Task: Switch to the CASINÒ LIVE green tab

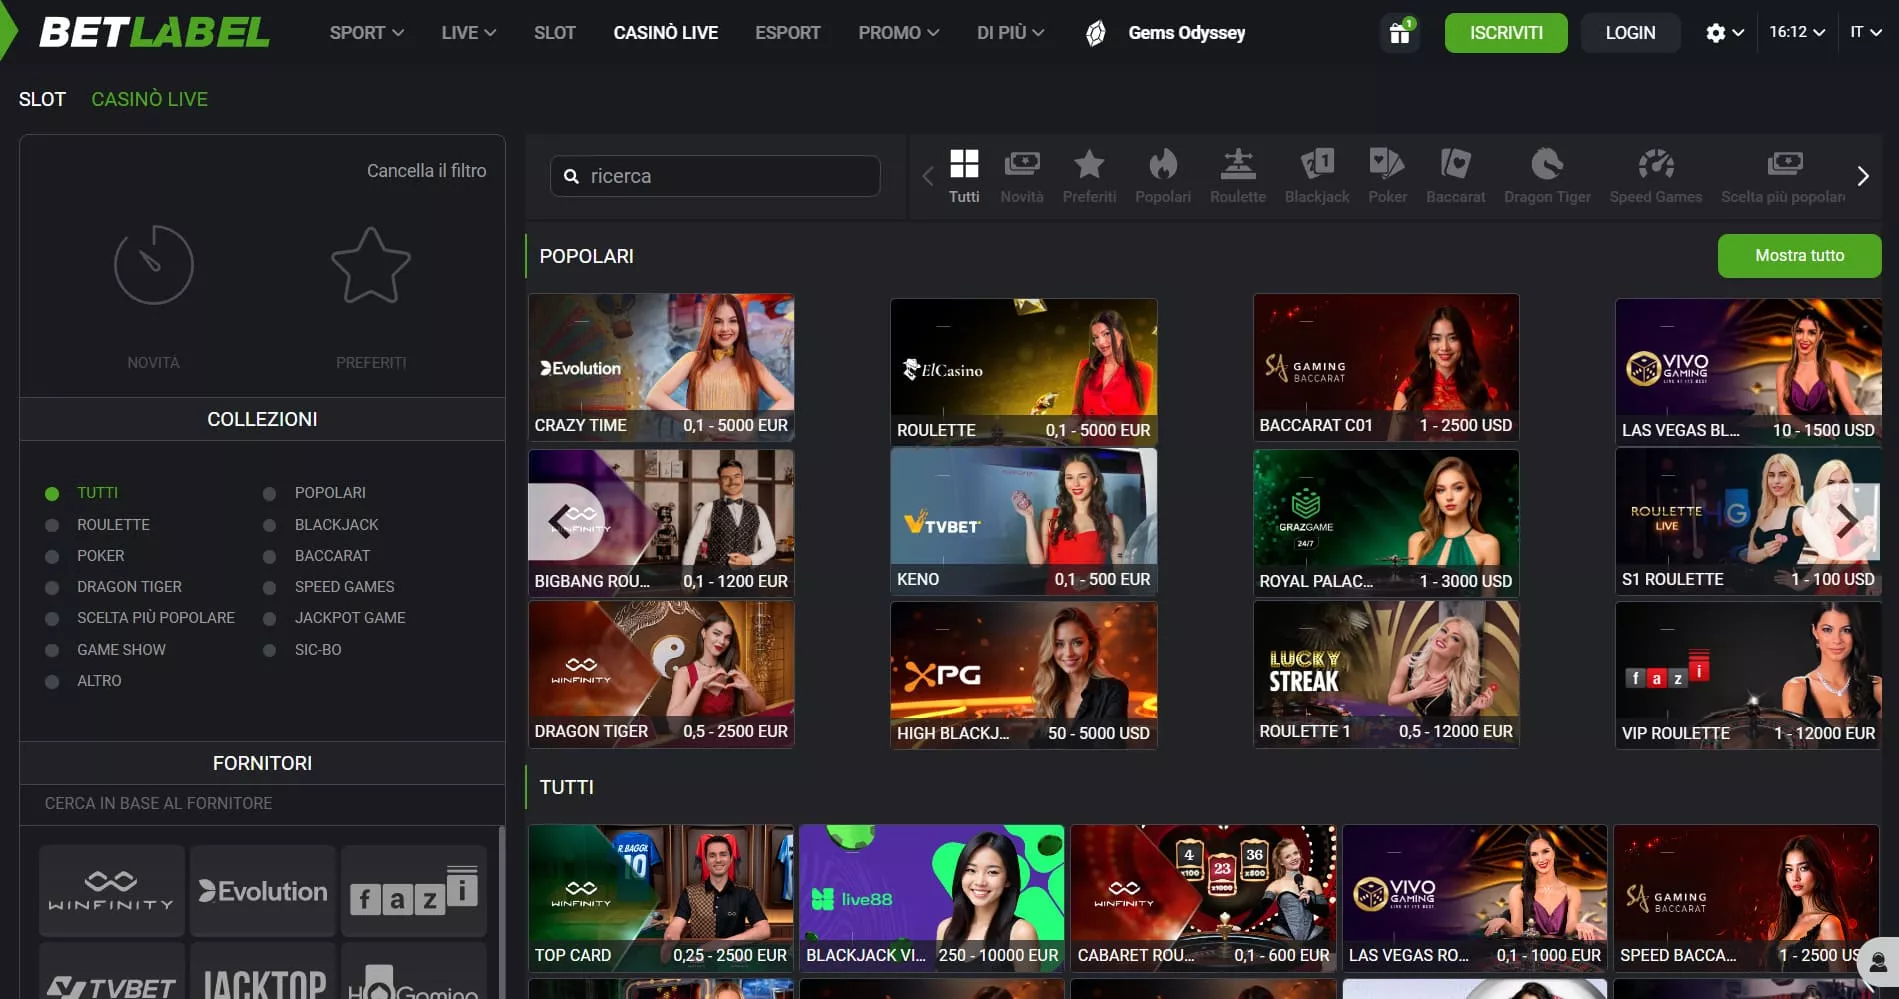Action: pyautogui.click(x=150, y=99)
